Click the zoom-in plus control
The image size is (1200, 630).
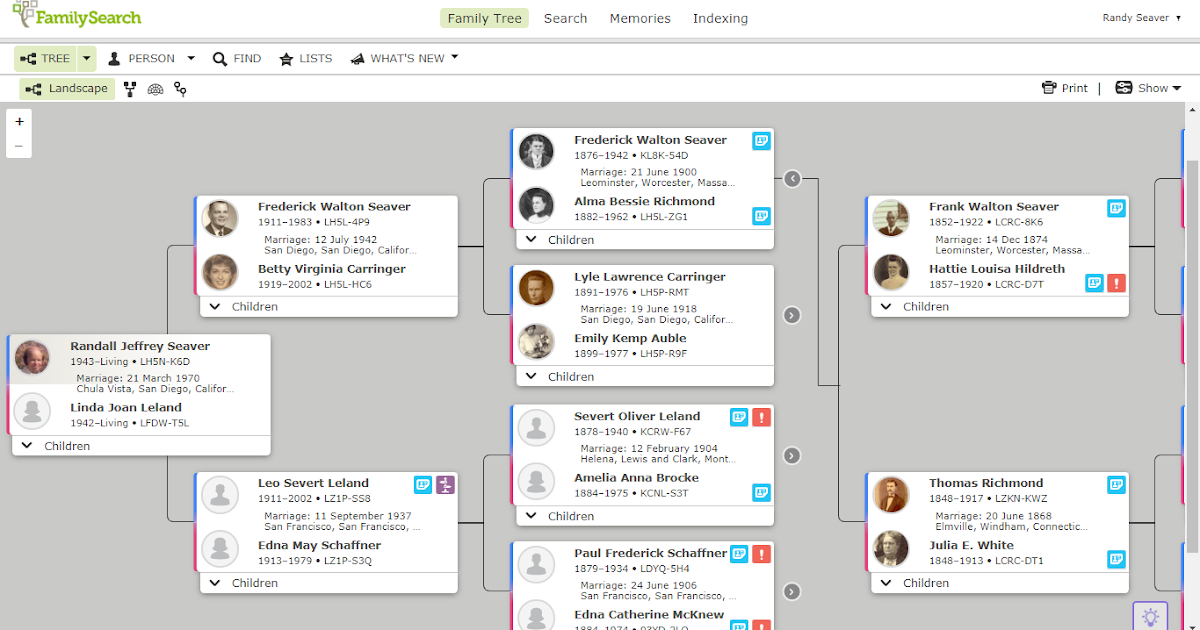pos(19,120)
